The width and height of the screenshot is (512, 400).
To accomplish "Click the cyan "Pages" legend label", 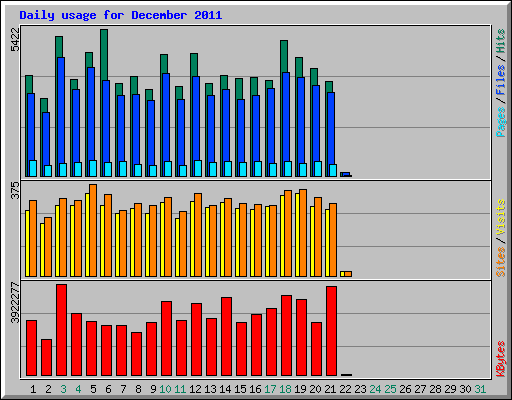I will click(501, 122).
